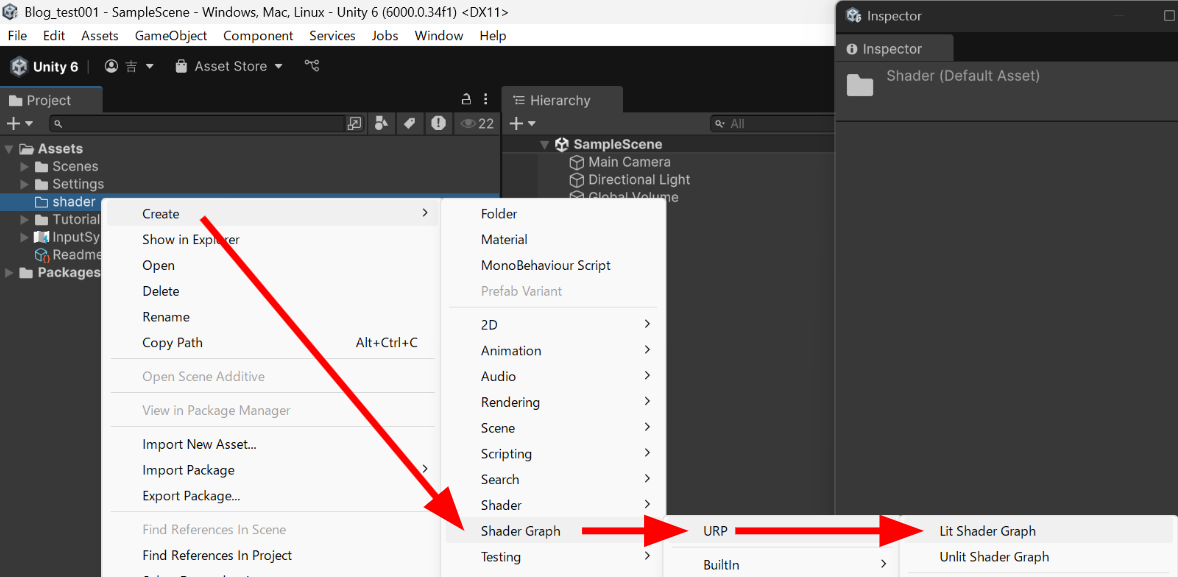Expand the Settings folder arrow

(x=25, y=184)
